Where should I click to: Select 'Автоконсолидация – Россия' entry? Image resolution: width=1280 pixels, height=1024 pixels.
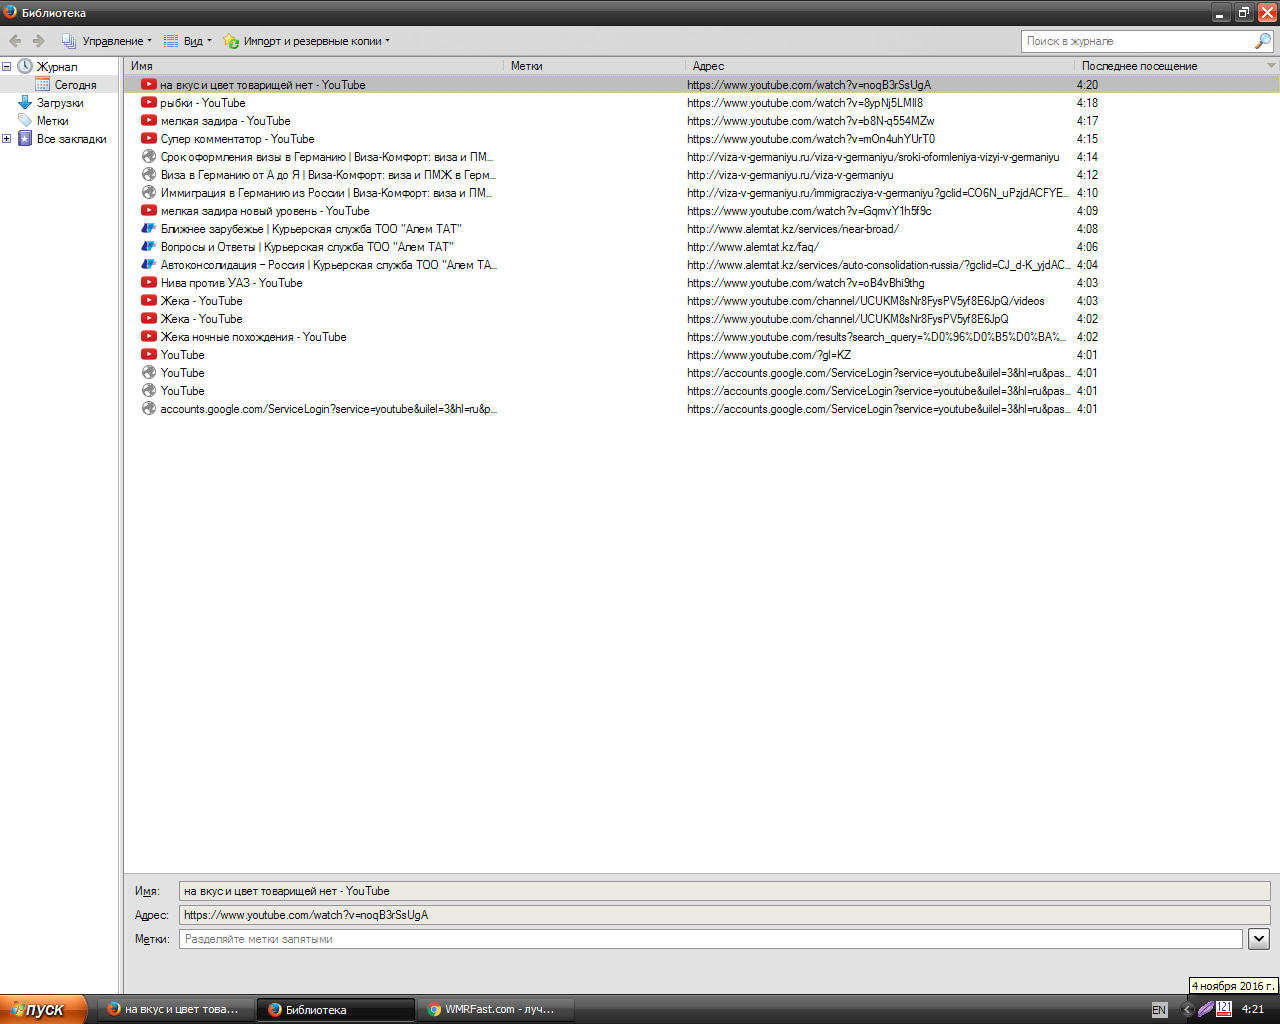click(x=702, y=265)
